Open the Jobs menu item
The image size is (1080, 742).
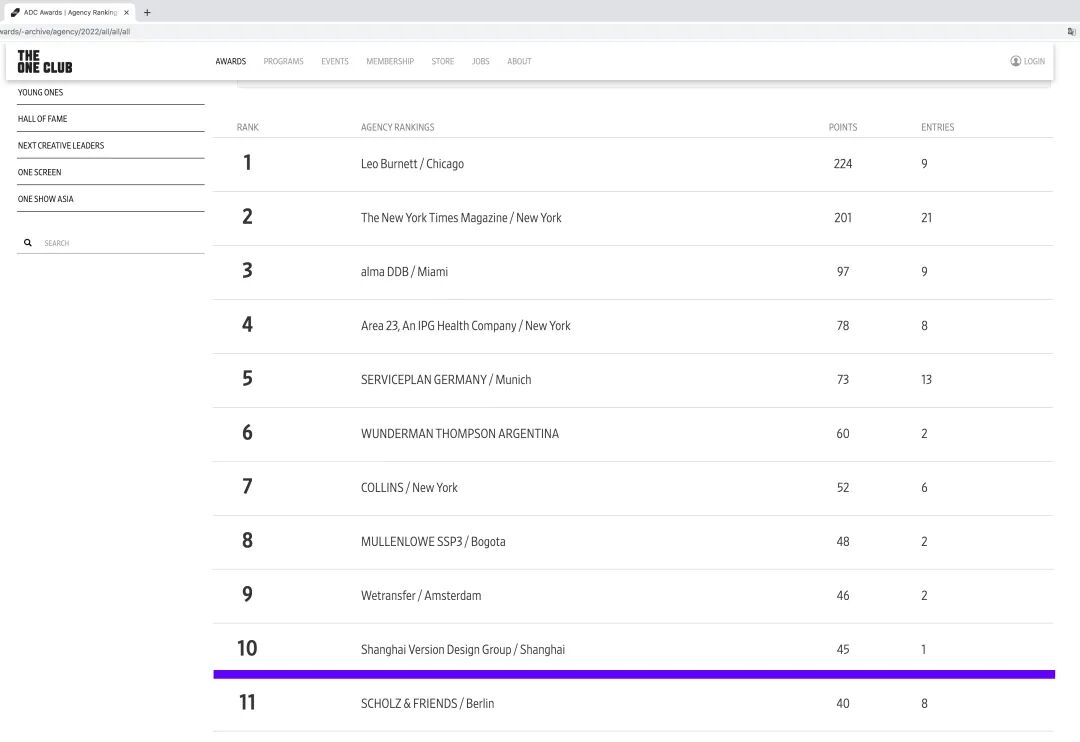pos(481,61)
